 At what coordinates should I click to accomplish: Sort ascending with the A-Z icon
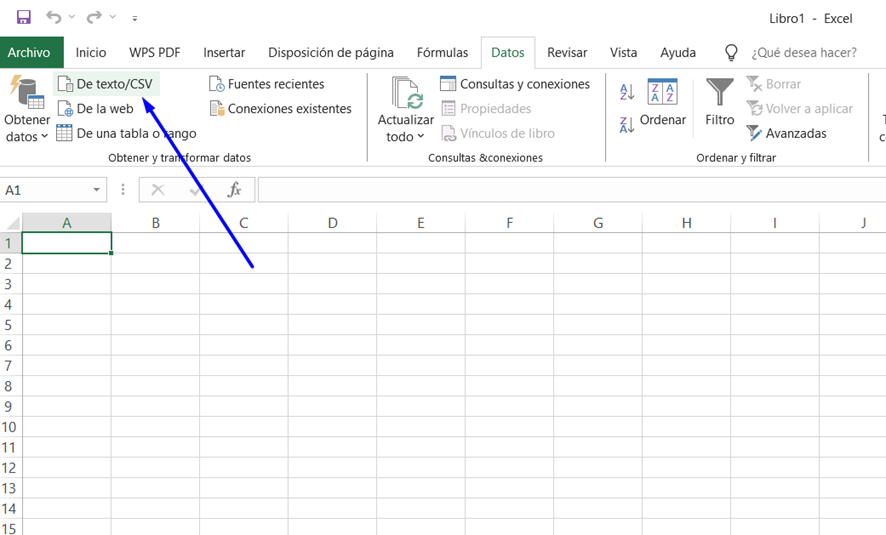pyautogui.click(x=627, y=92)
